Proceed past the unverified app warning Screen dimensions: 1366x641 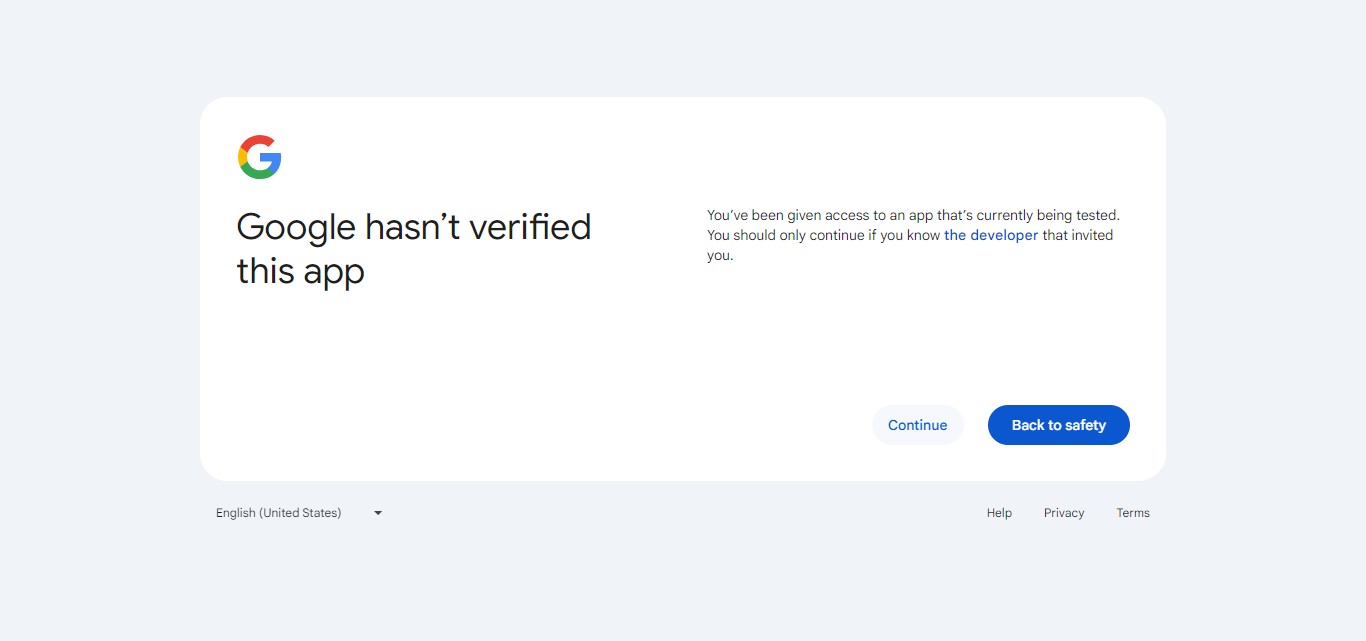pyautogui.click(x=917, y=424)
